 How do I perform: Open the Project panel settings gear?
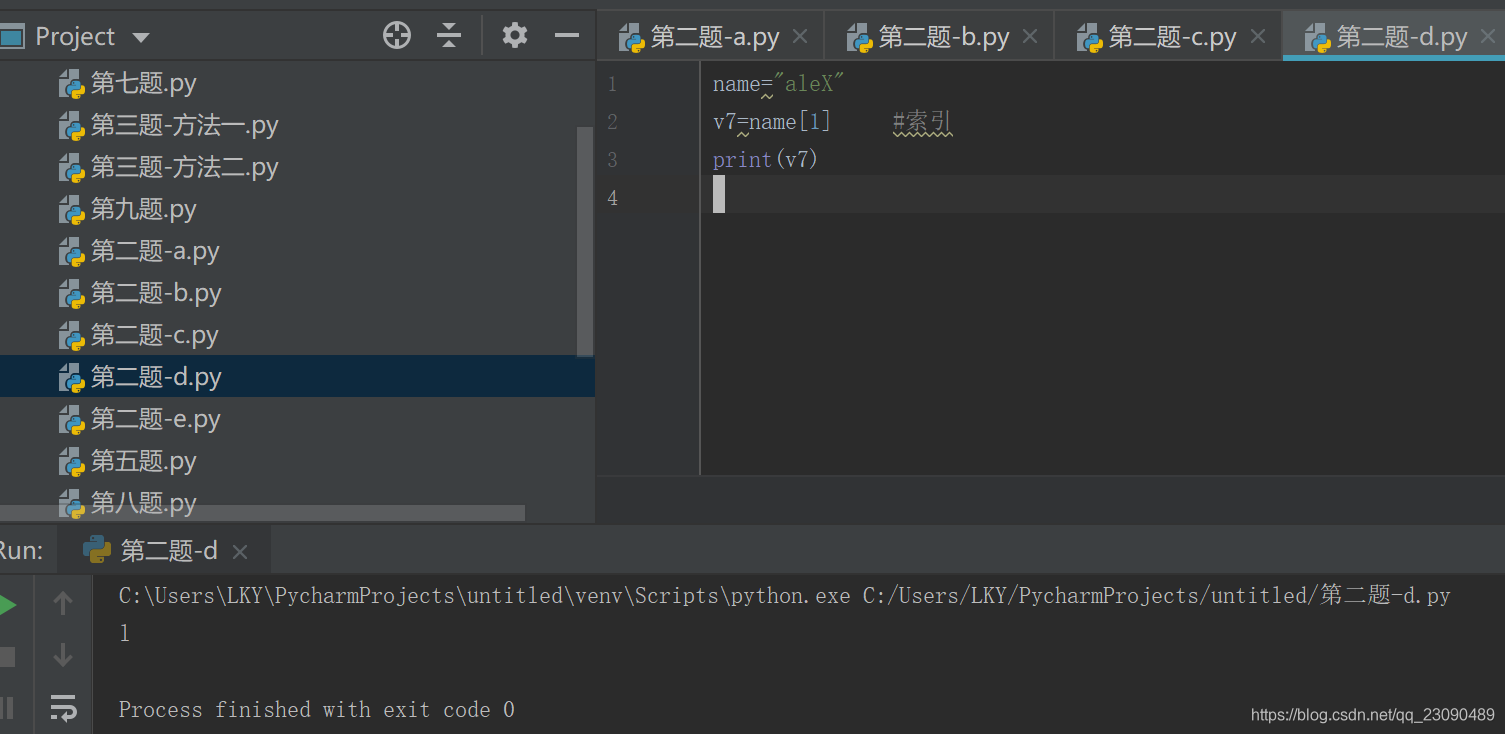click(x=514, y=36)
